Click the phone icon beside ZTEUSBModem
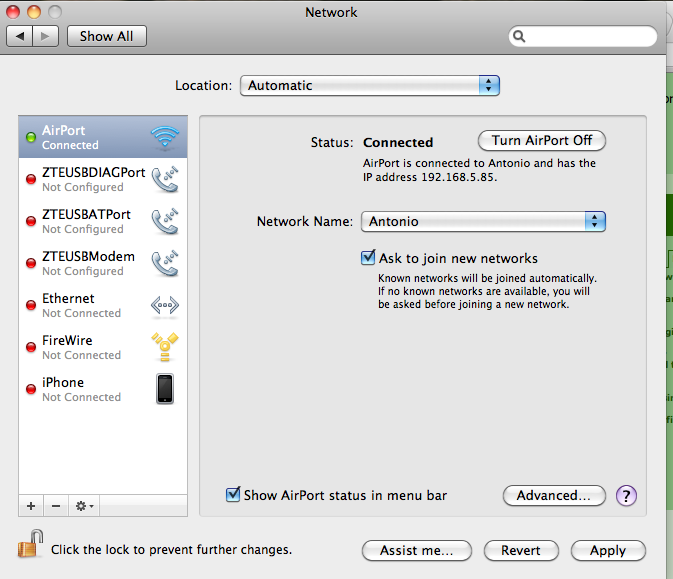673x579 pixels. (x=165, y=263)
